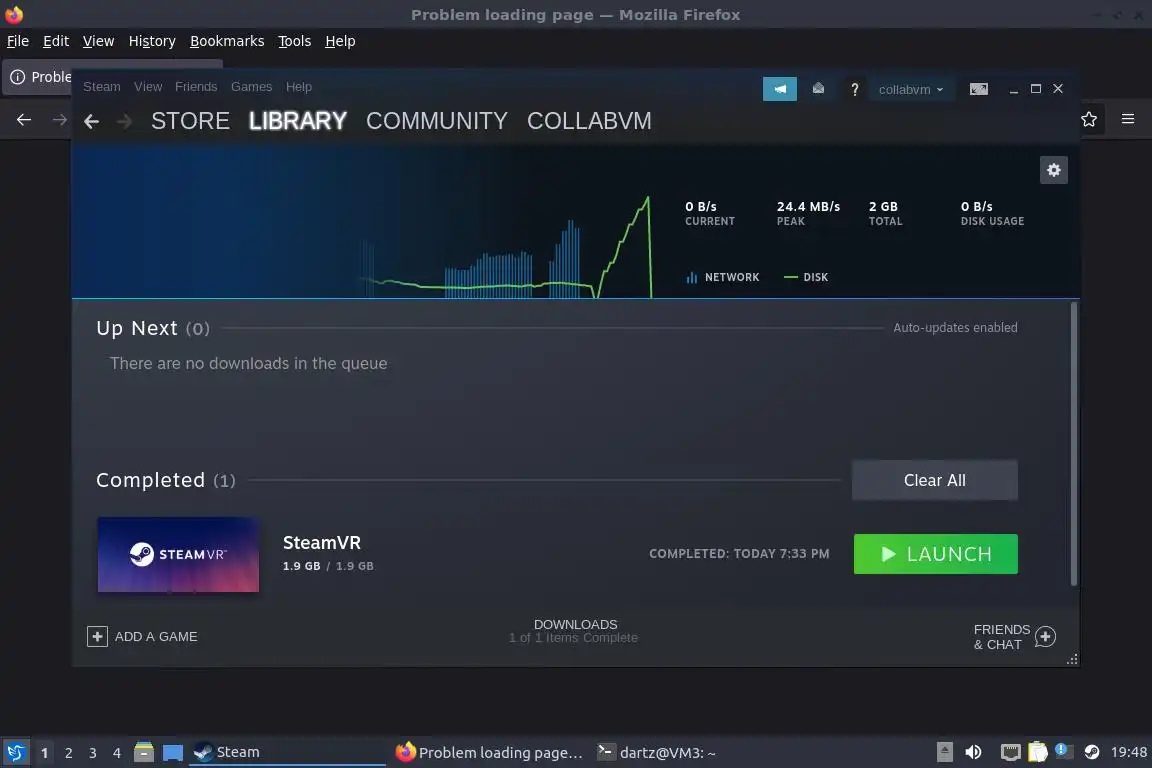Viewport: 1152px width, 768px height.
Task: Click ADD A GAME label
Action: pos(156,636)
